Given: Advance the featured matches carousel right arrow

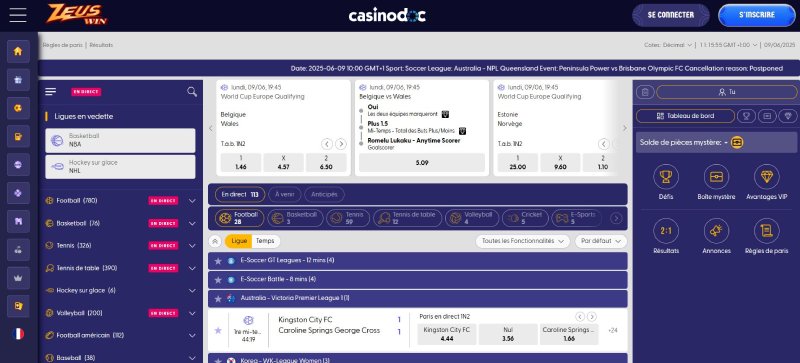Looking at the screenshot, I should point(624,128).
